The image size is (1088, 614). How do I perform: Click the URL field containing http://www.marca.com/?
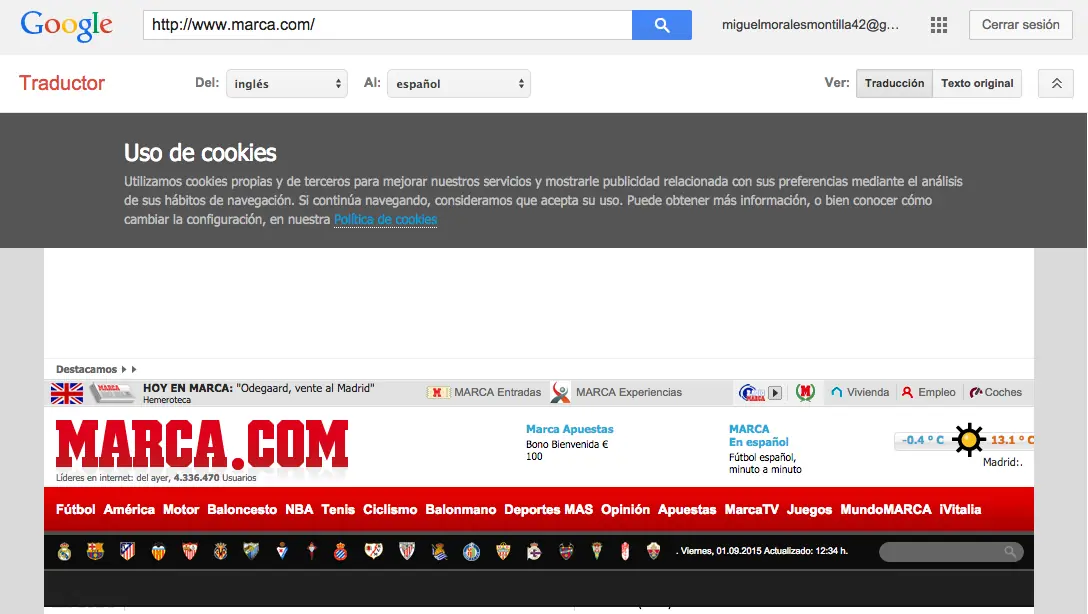(387, 25)
